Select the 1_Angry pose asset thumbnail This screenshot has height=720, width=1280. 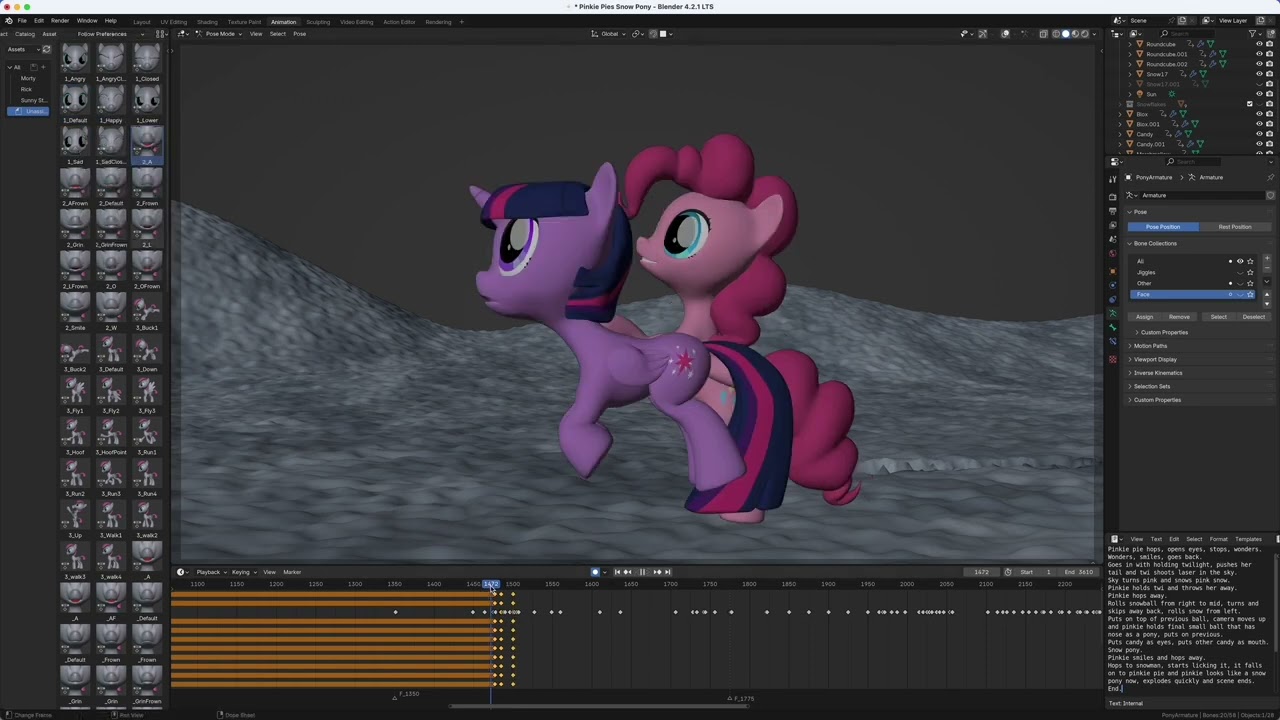[x=75, y=64]
